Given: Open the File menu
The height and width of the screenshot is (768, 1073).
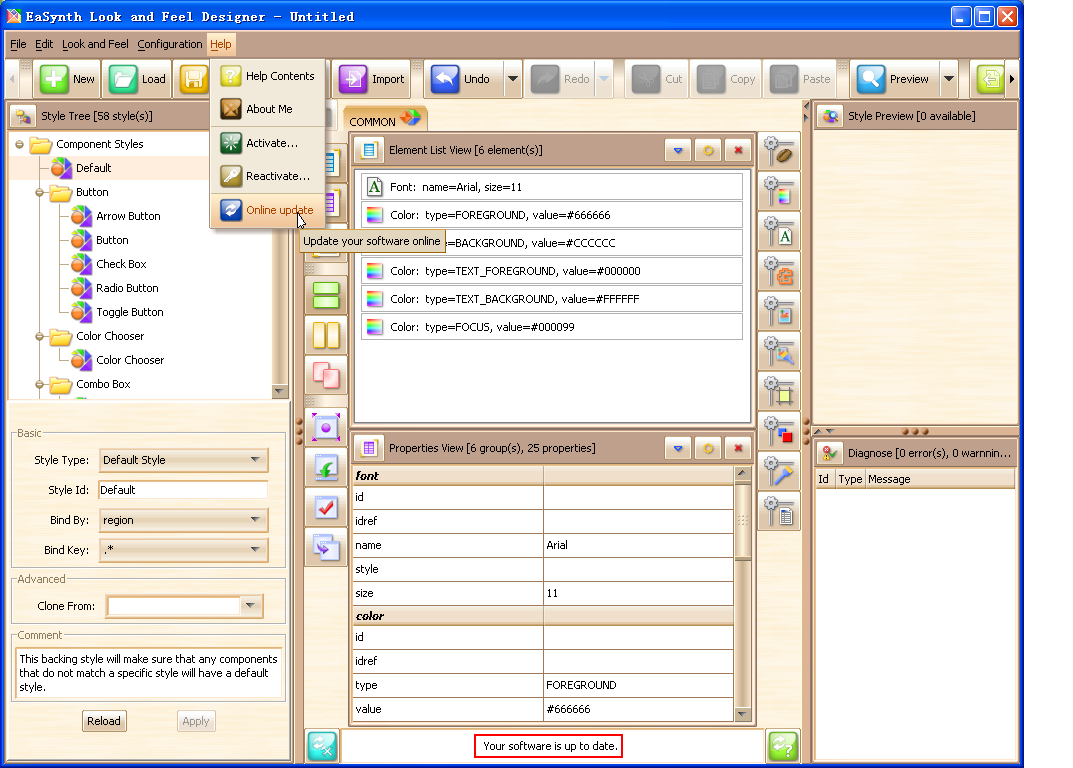Looking at the screenshot, I should [18, 44].
